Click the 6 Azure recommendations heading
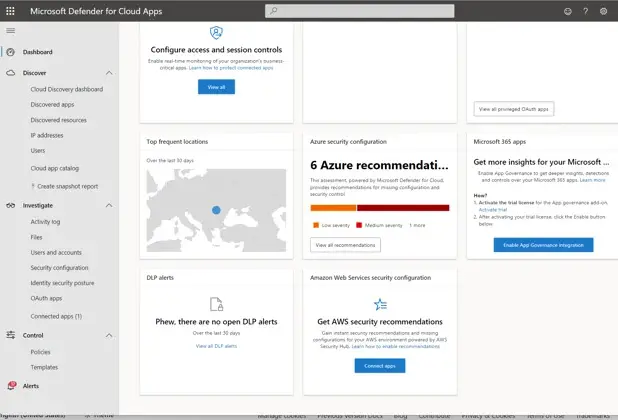This screenshot has width=618, height=420. pyautogui.click(x=379, y=165)
